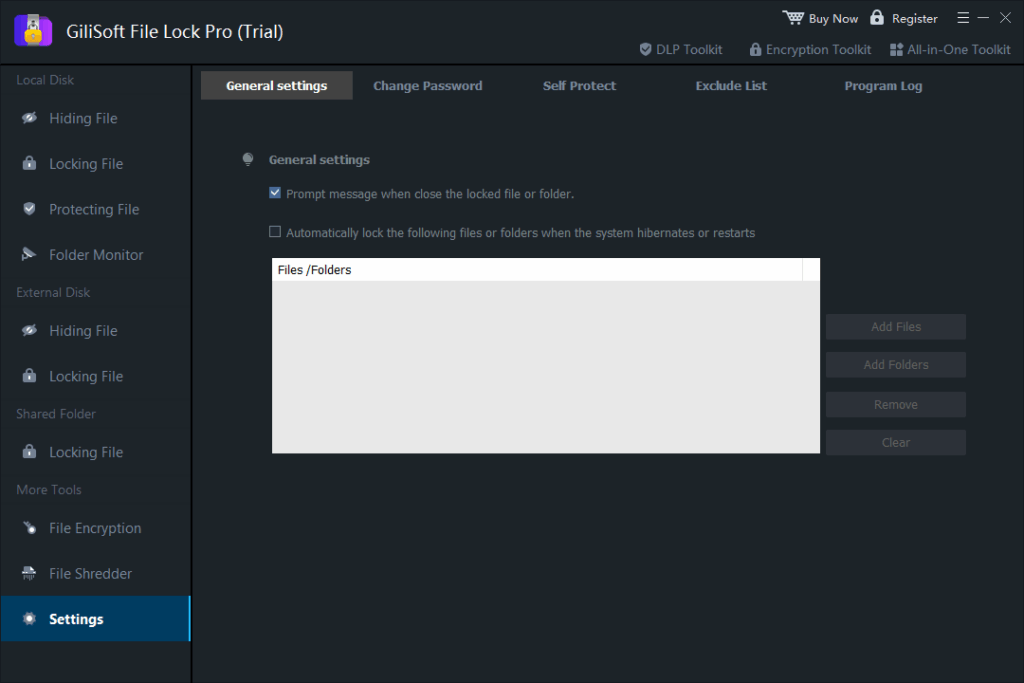Open the hamburger menu icon in title bar
This screenshot has height=683, width=1024.
(x=963, y=18)
